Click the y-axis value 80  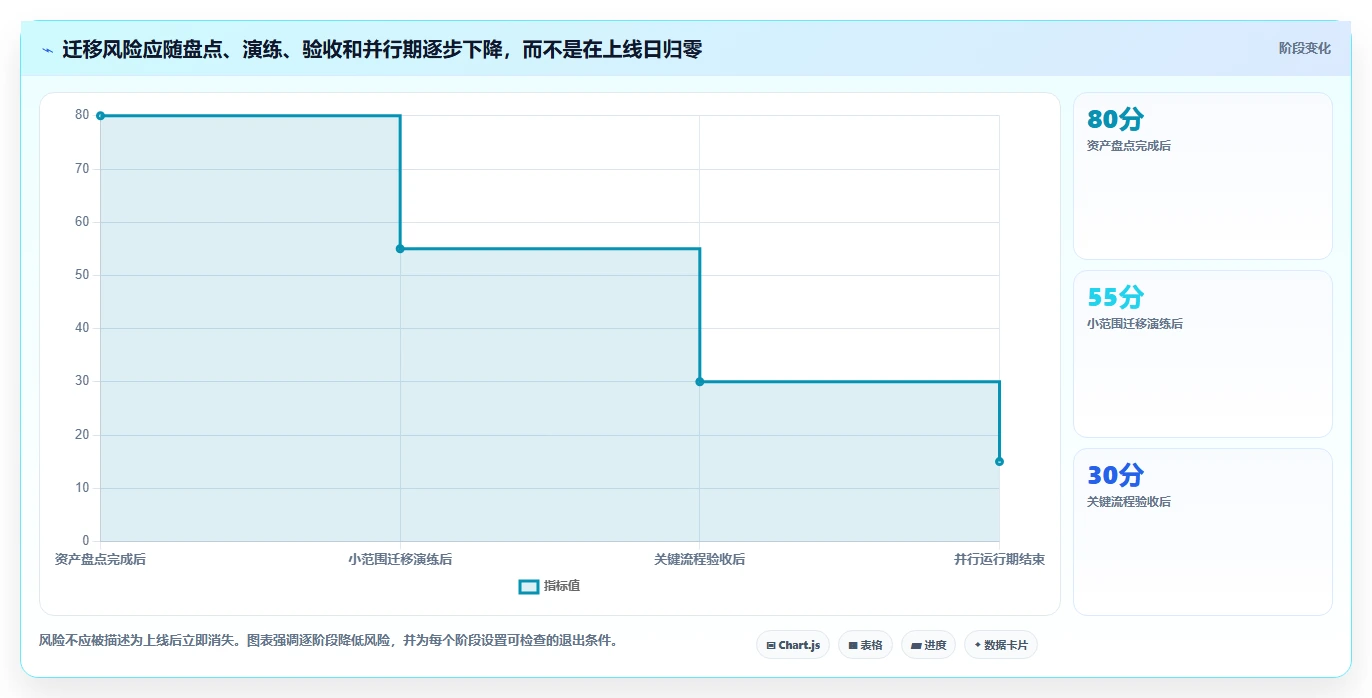[x=82, y=115]
